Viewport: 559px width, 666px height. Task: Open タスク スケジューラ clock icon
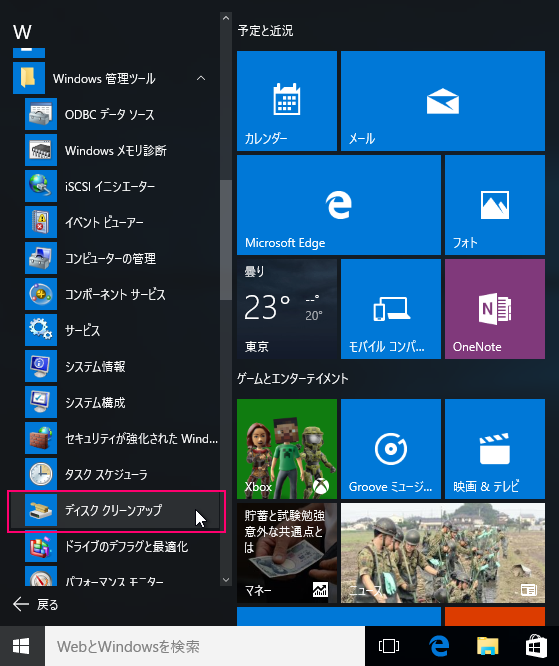click(x=41, y=474)
